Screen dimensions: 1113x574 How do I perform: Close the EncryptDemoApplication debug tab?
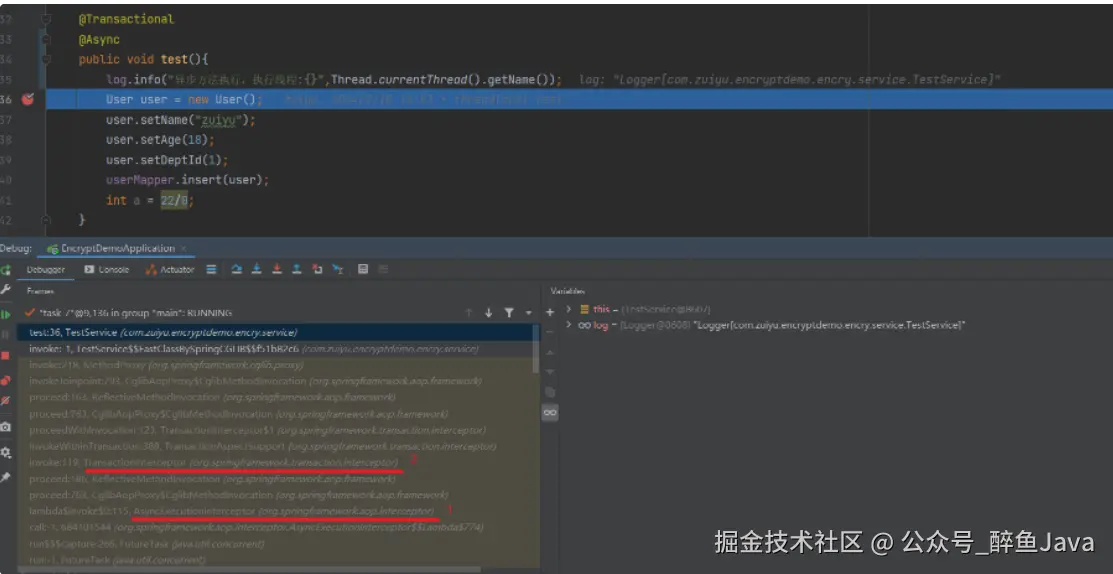(x=184, y=248)
